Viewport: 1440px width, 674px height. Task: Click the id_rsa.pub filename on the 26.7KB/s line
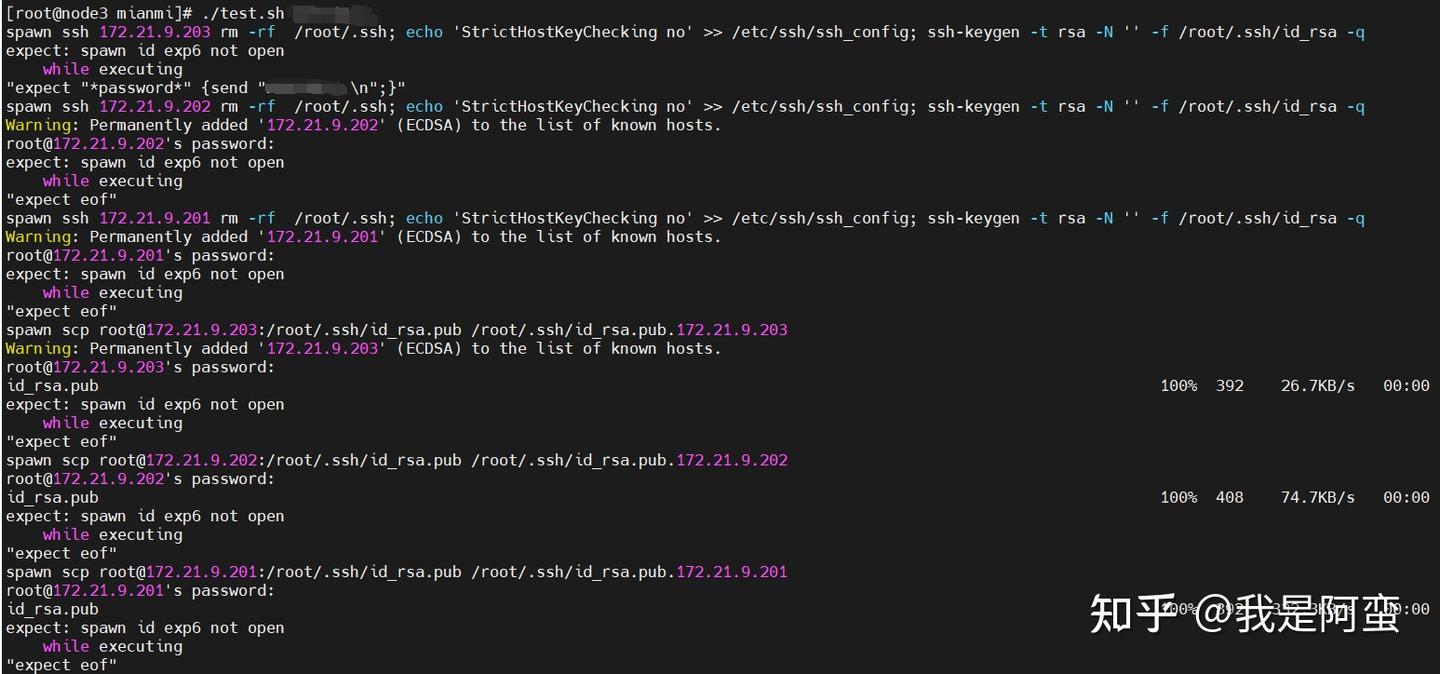point(52,386)
